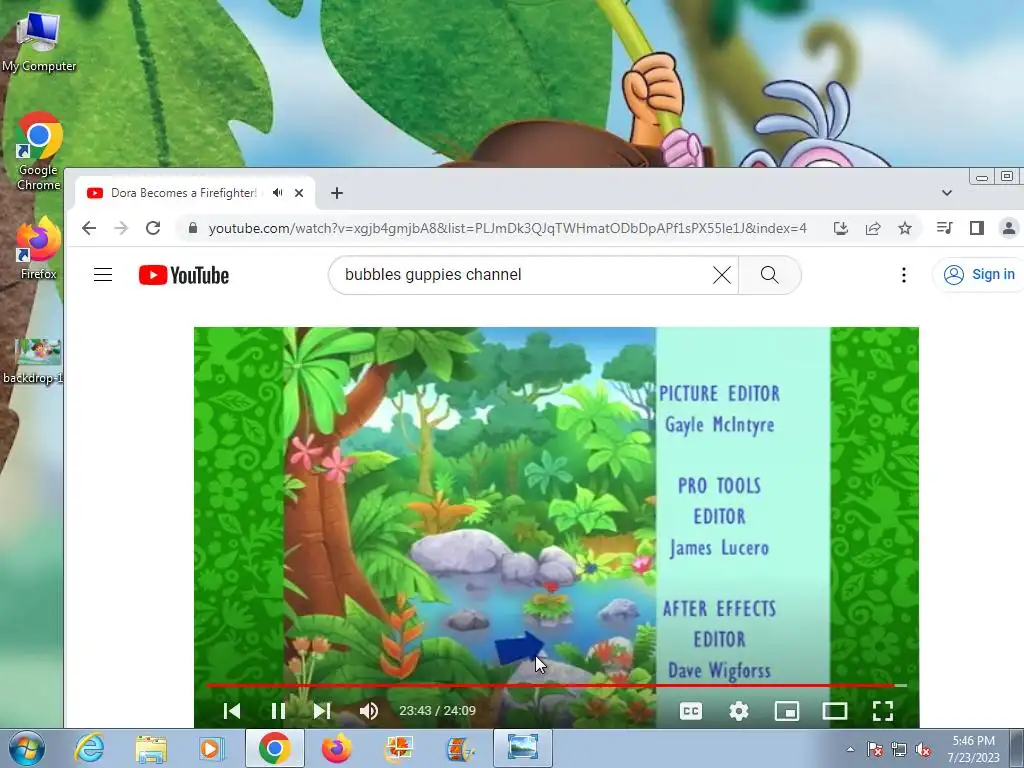Open the YouTube hamburger guide menu

click(x=103, y=275)
